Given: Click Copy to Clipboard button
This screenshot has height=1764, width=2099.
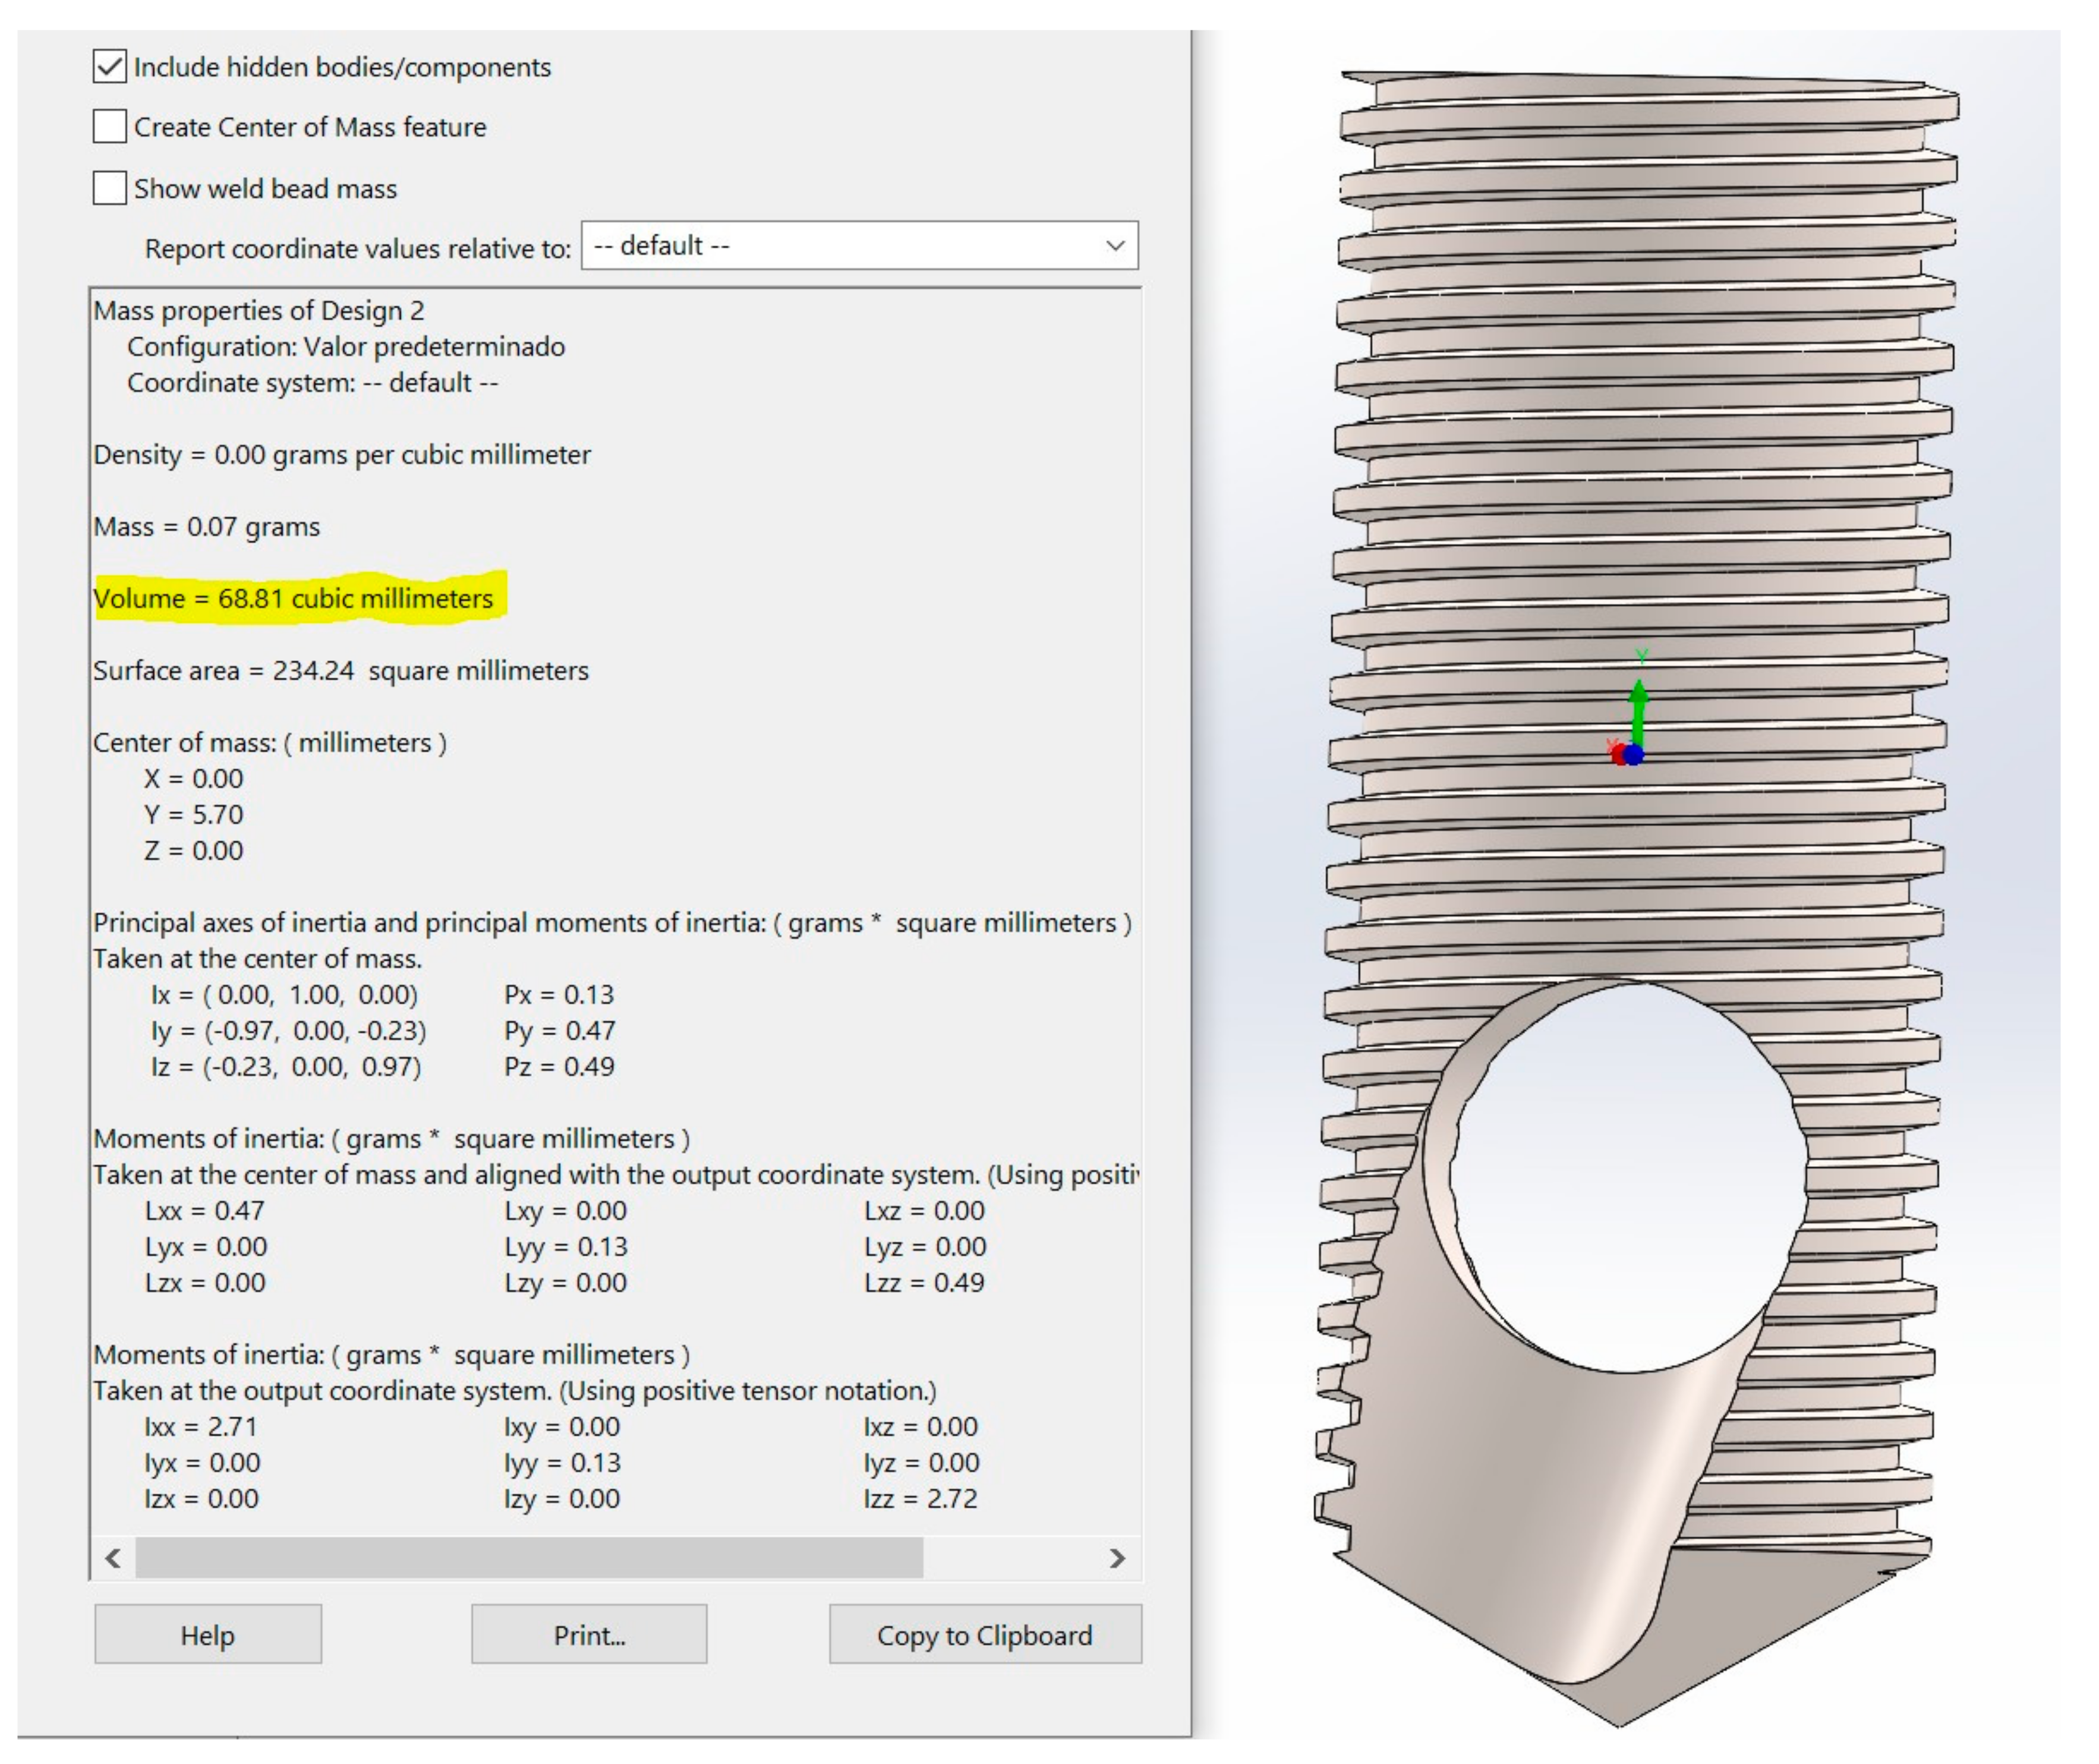Looking at the screenshot, I should click(x=984, y=1635).
